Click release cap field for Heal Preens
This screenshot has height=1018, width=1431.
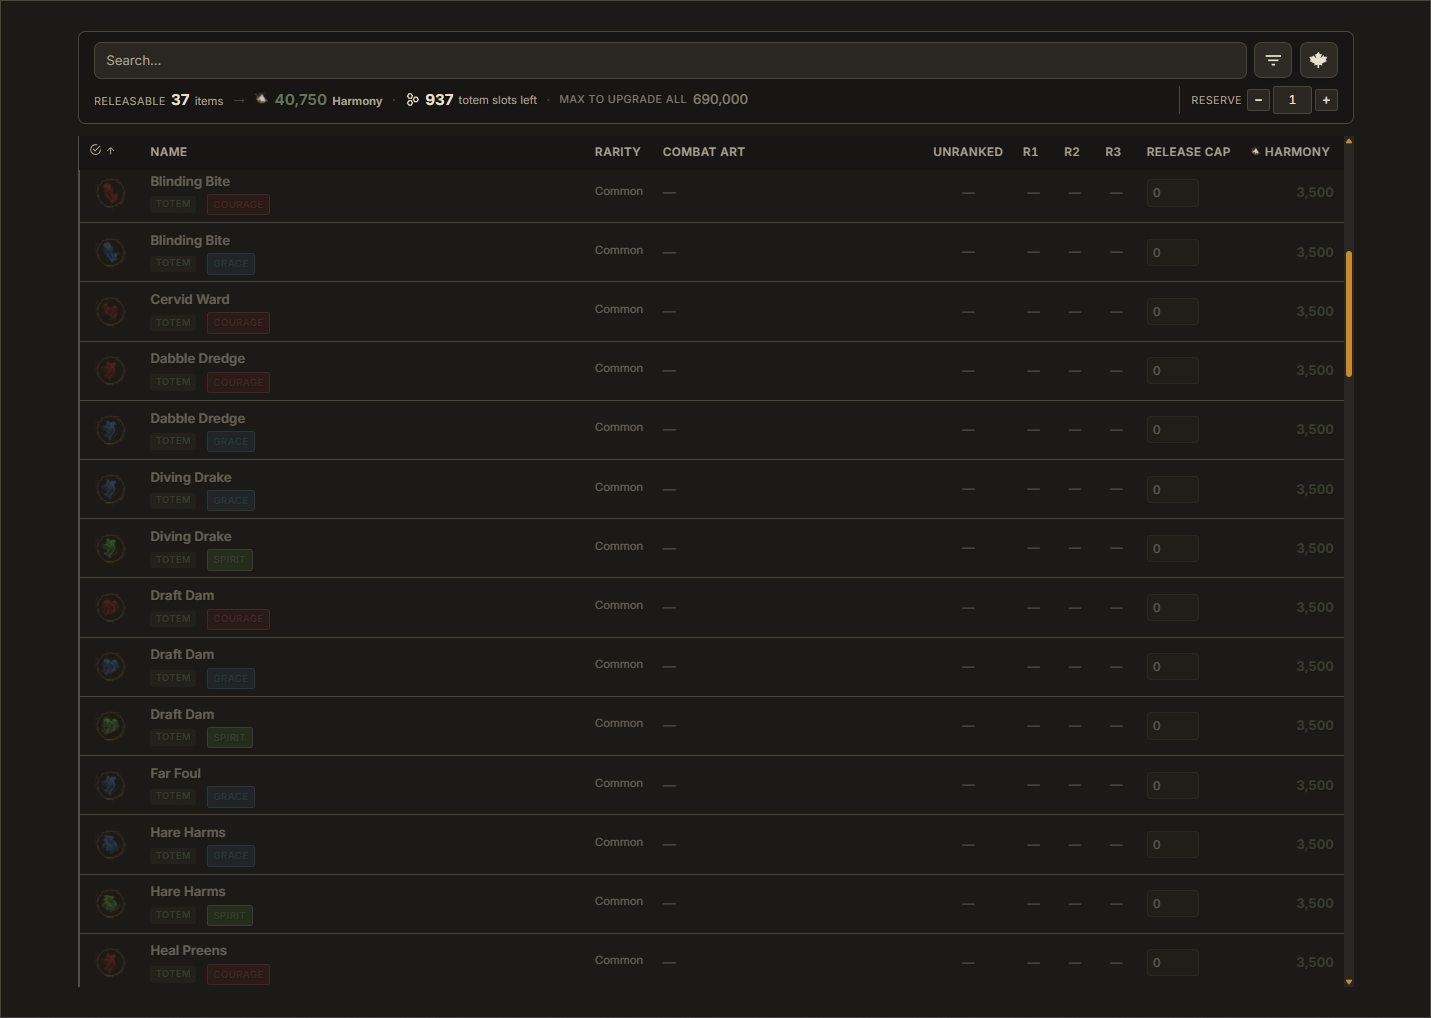click(1172, 962)
